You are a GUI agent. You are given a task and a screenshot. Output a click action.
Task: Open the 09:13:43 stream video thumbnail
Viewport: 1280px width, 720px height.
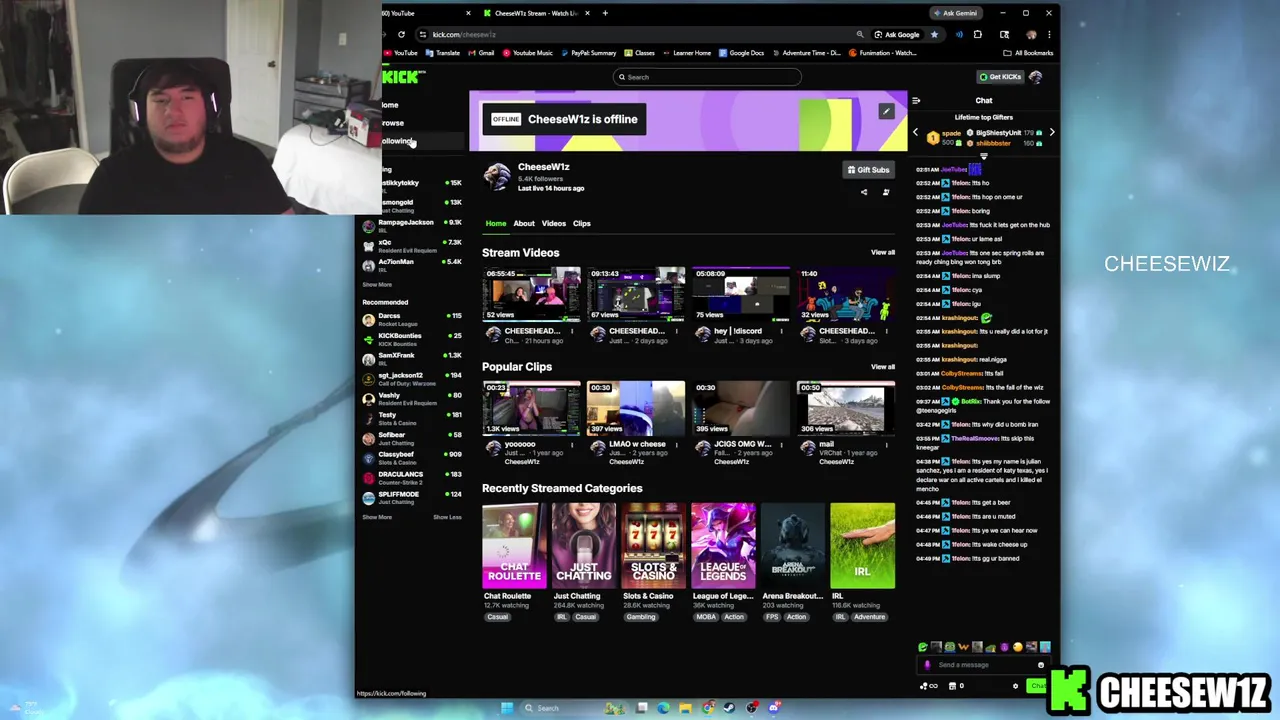636,294
